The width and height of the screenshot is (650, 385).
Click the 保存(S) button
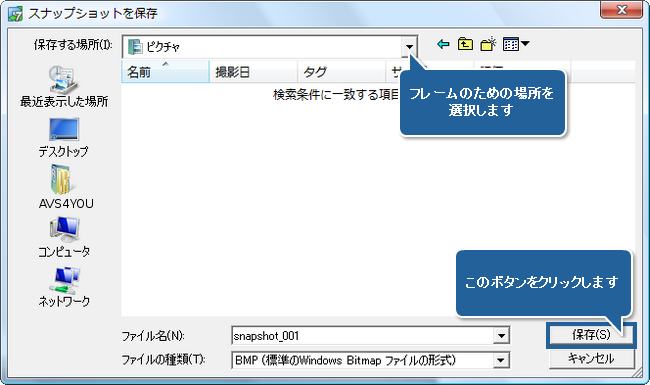pos(591,334)
